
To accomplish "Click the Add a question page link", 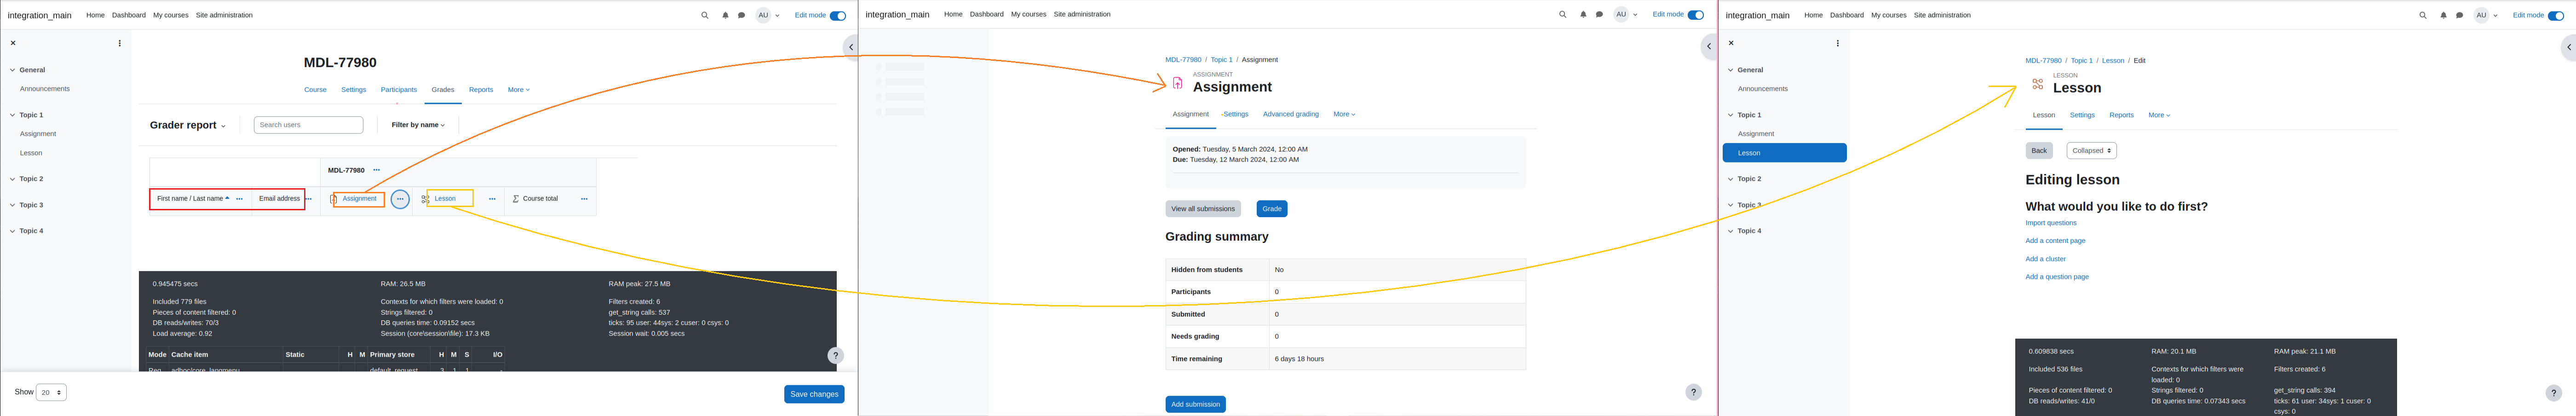I will tap(2057, 277).
